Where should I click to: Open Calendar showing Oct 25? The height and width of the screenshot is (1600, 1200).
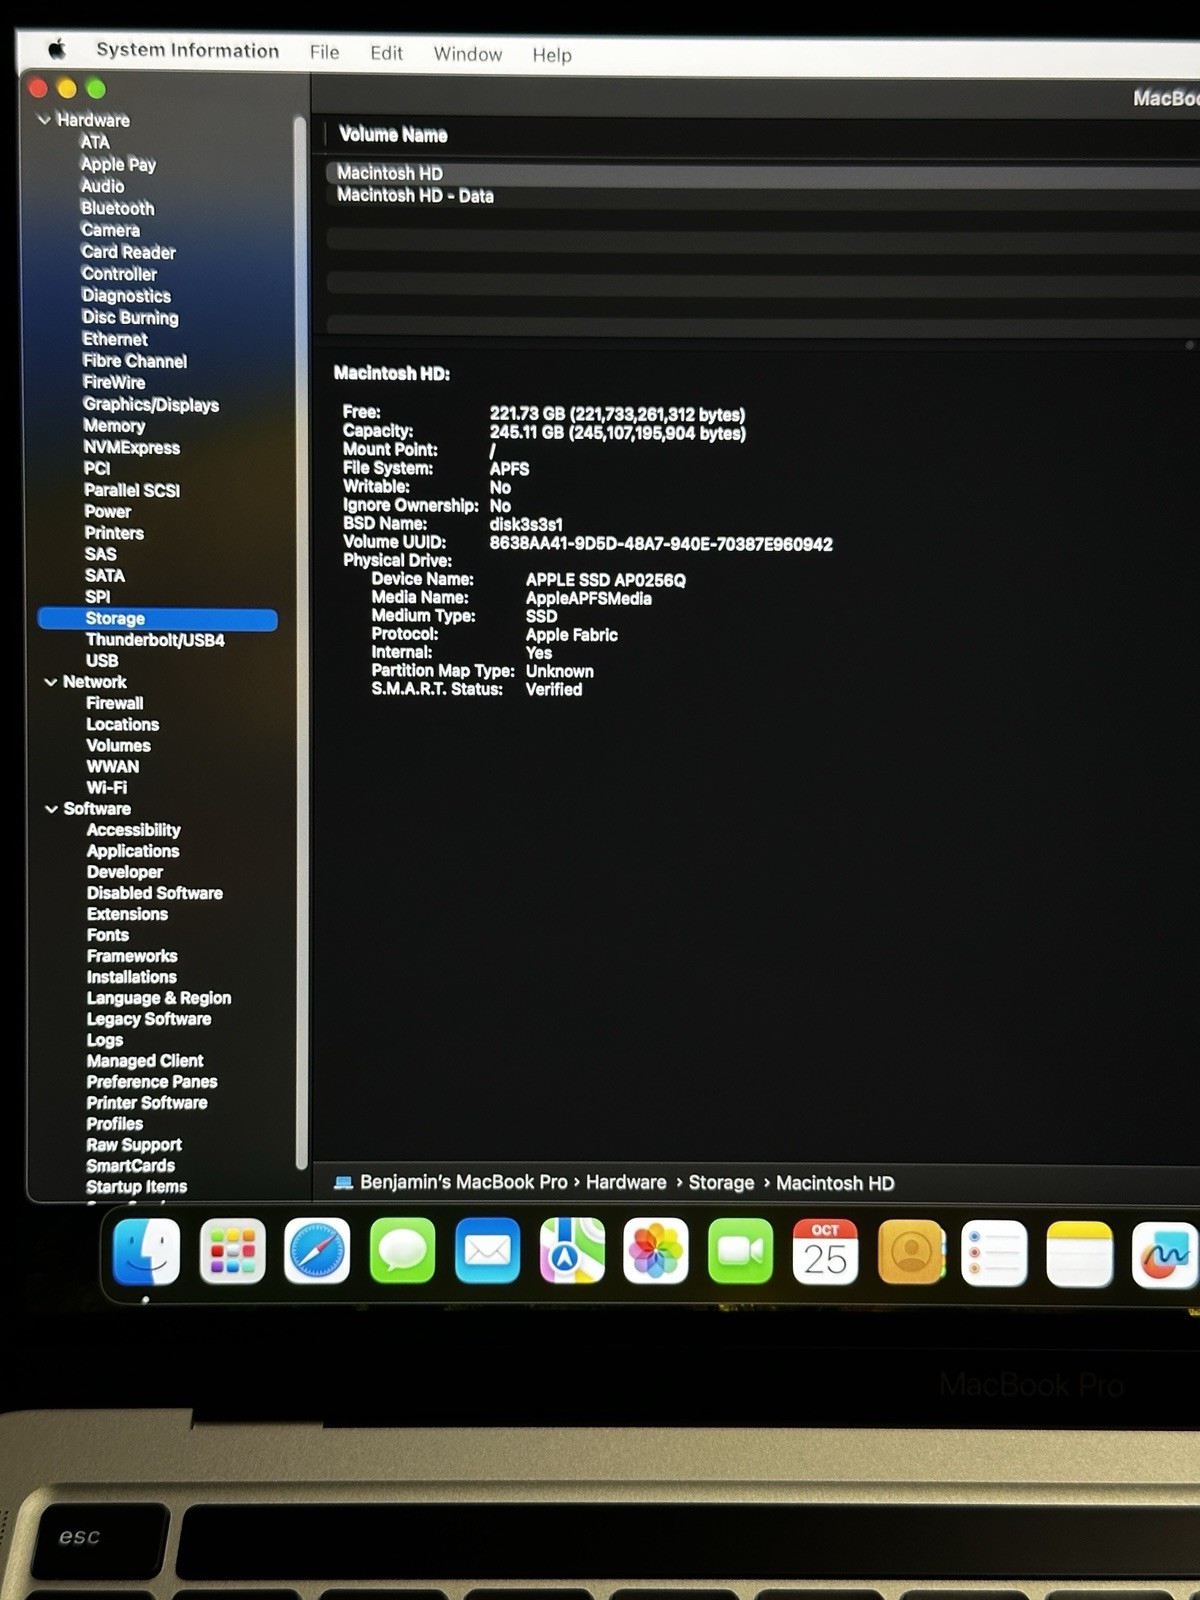pyautogui.click(x=825, y=1251)
